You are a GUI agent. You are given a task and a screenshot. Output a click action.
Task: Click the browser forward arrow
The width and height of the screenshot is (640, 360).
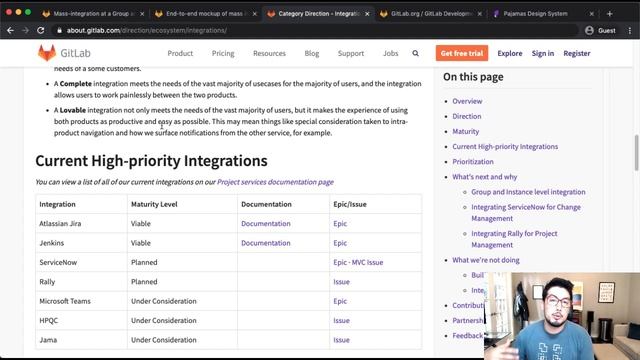coord(25,30)
